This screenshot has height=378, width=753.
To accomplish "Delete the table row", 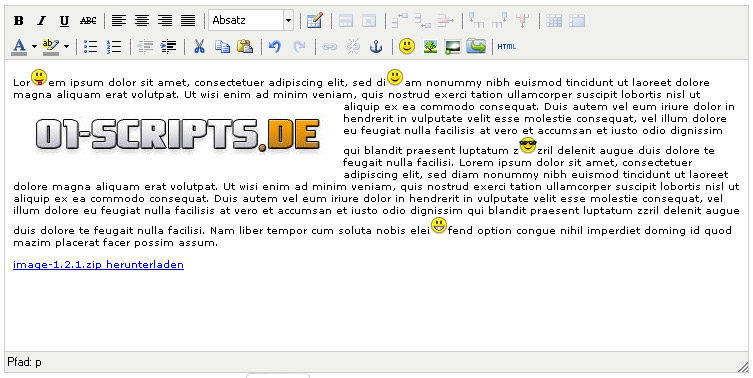I will [x=446, y=21].
